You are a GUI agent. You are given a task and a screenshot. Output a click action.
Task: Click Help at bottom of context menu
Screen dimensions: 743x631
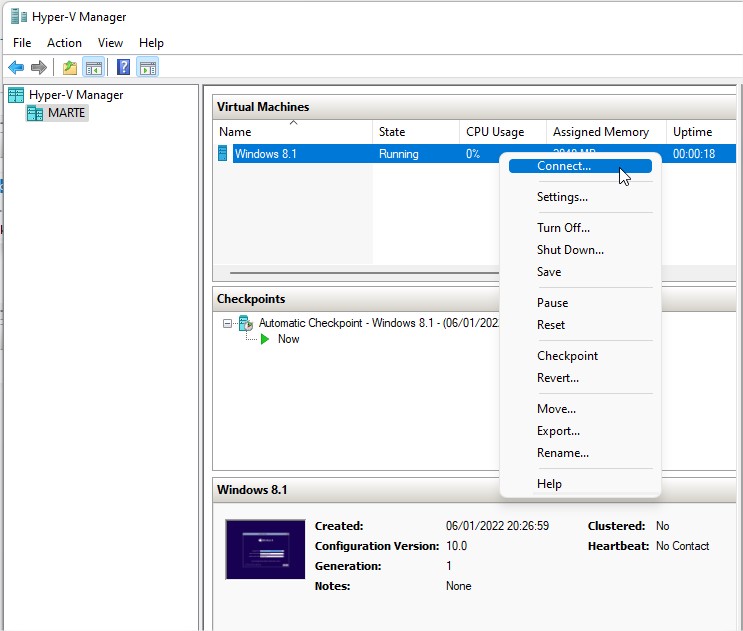coord(580,484)
